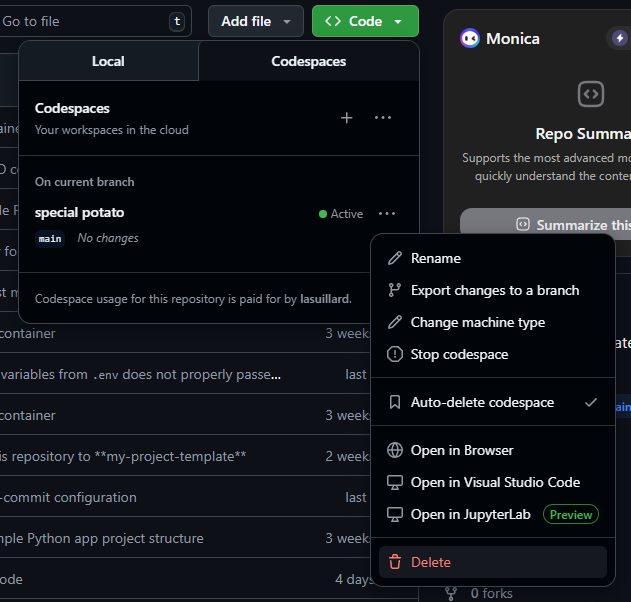Open the Codespaces header ellipsis menu

pos(383,118)
